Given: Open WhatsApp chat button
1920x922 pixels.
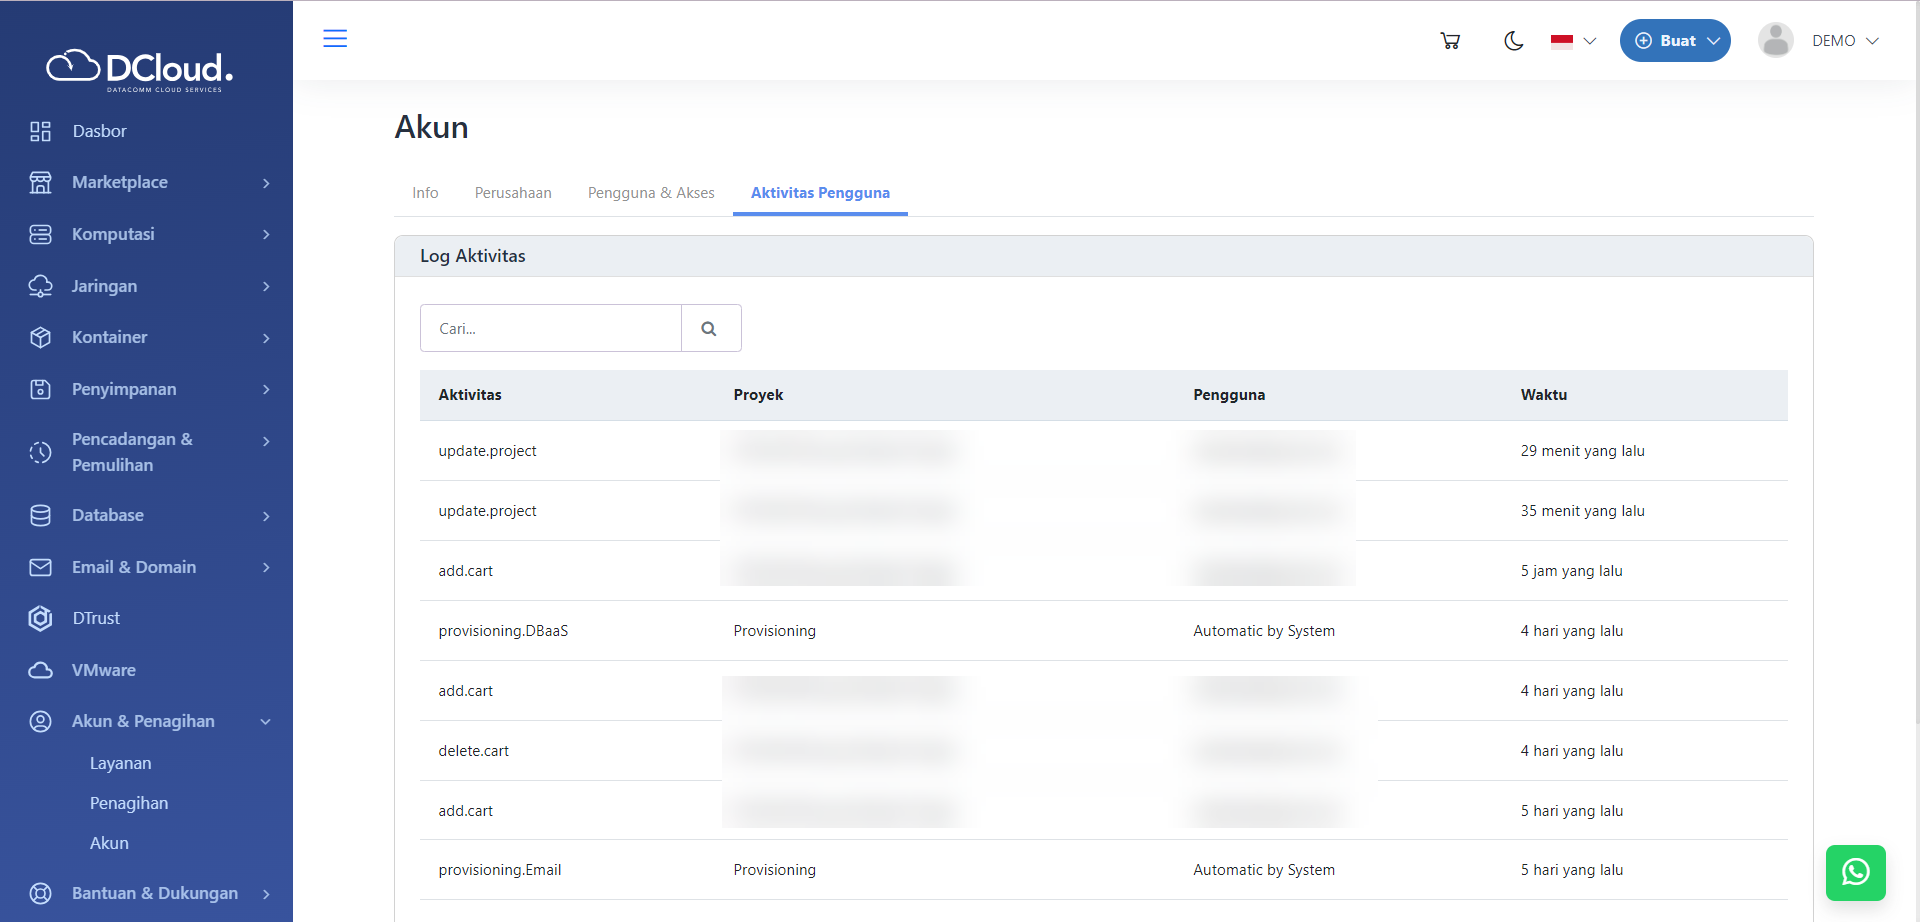Looking at the screenshot, I should tap(1855, 872).
